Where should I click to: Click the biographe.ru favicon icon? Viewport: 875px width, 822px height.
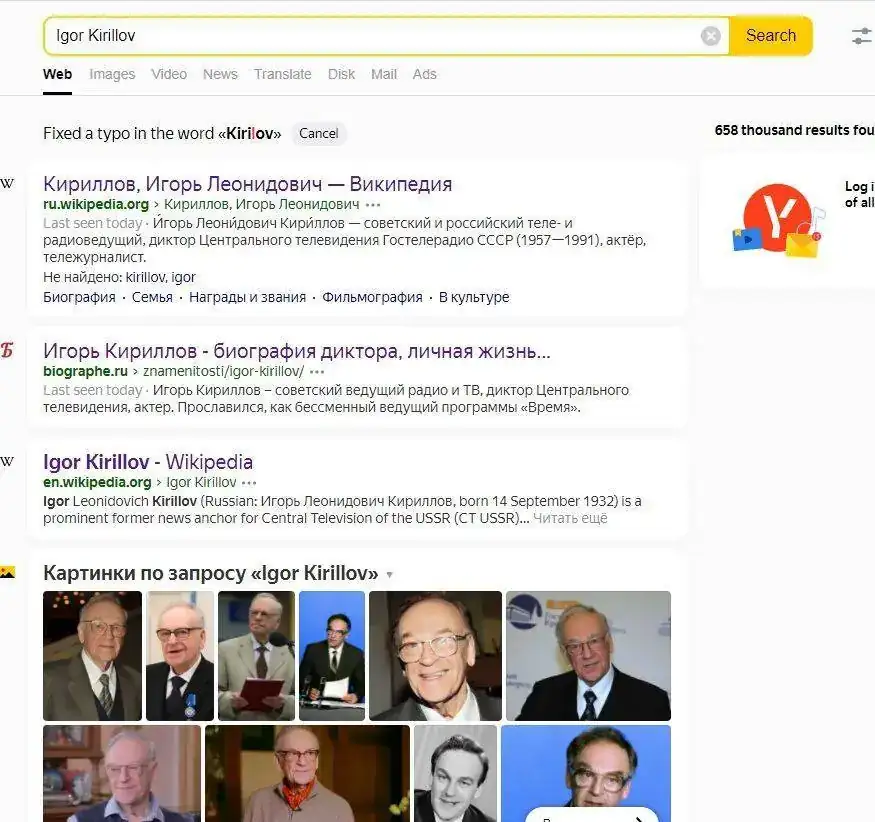click(7, 350)
